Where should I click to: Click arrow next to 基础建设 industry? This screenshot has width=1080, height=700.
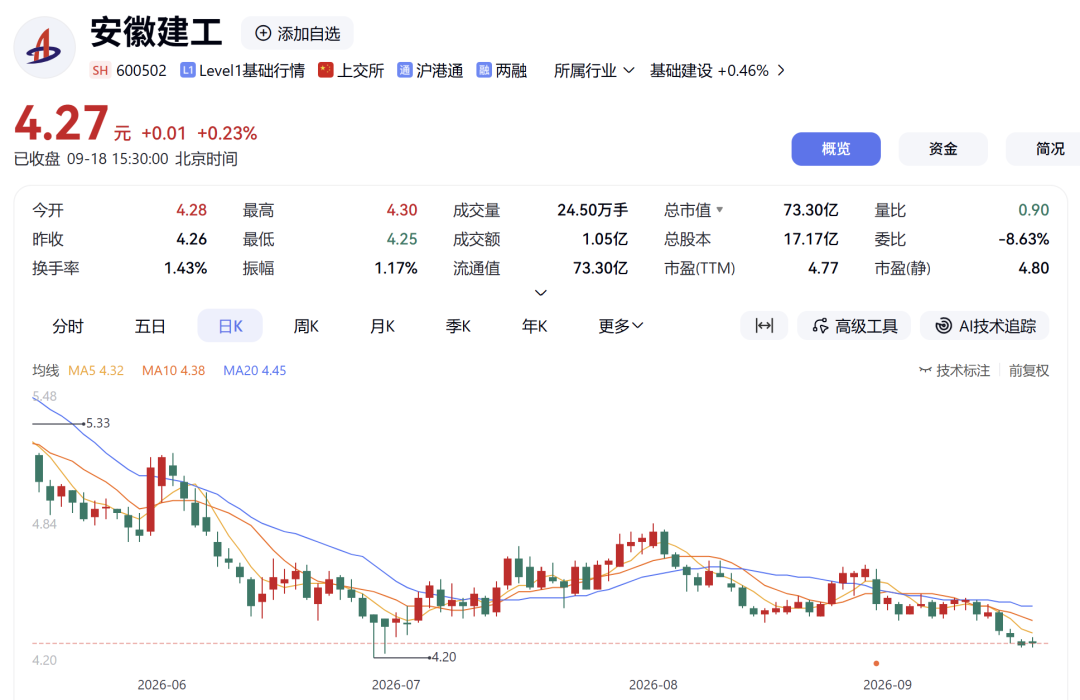click(x=780, y=70)
